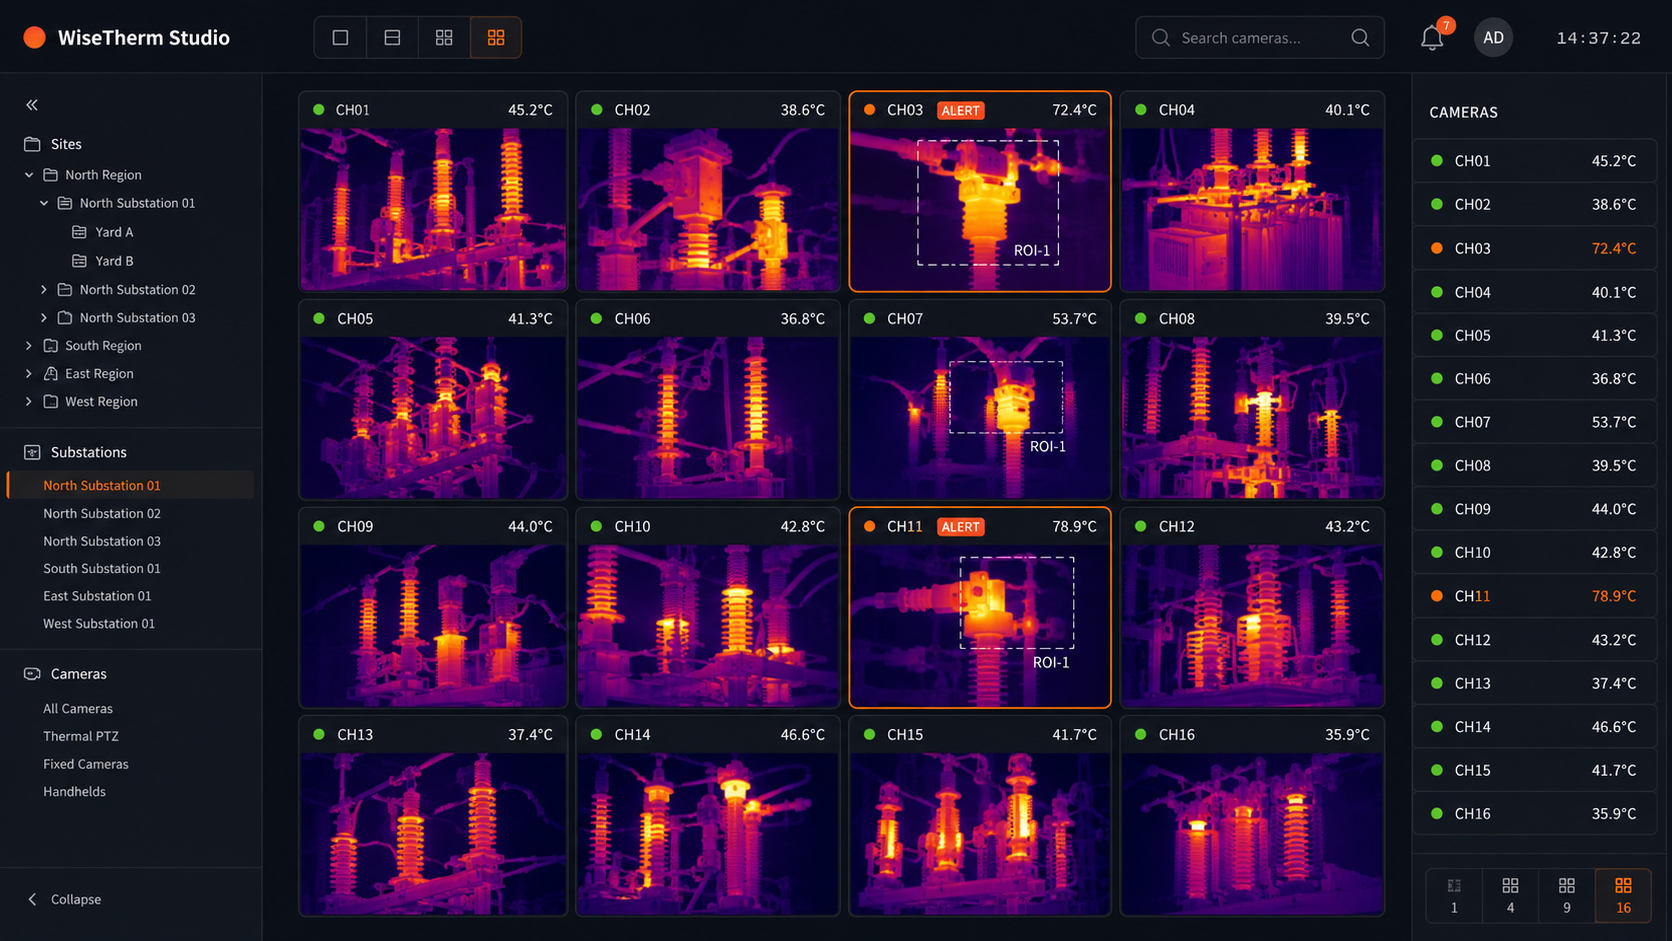This screenshot has height=941, width=1672.
Task: Click CH01 green status dot on grid tile
Action: [319, 110]
